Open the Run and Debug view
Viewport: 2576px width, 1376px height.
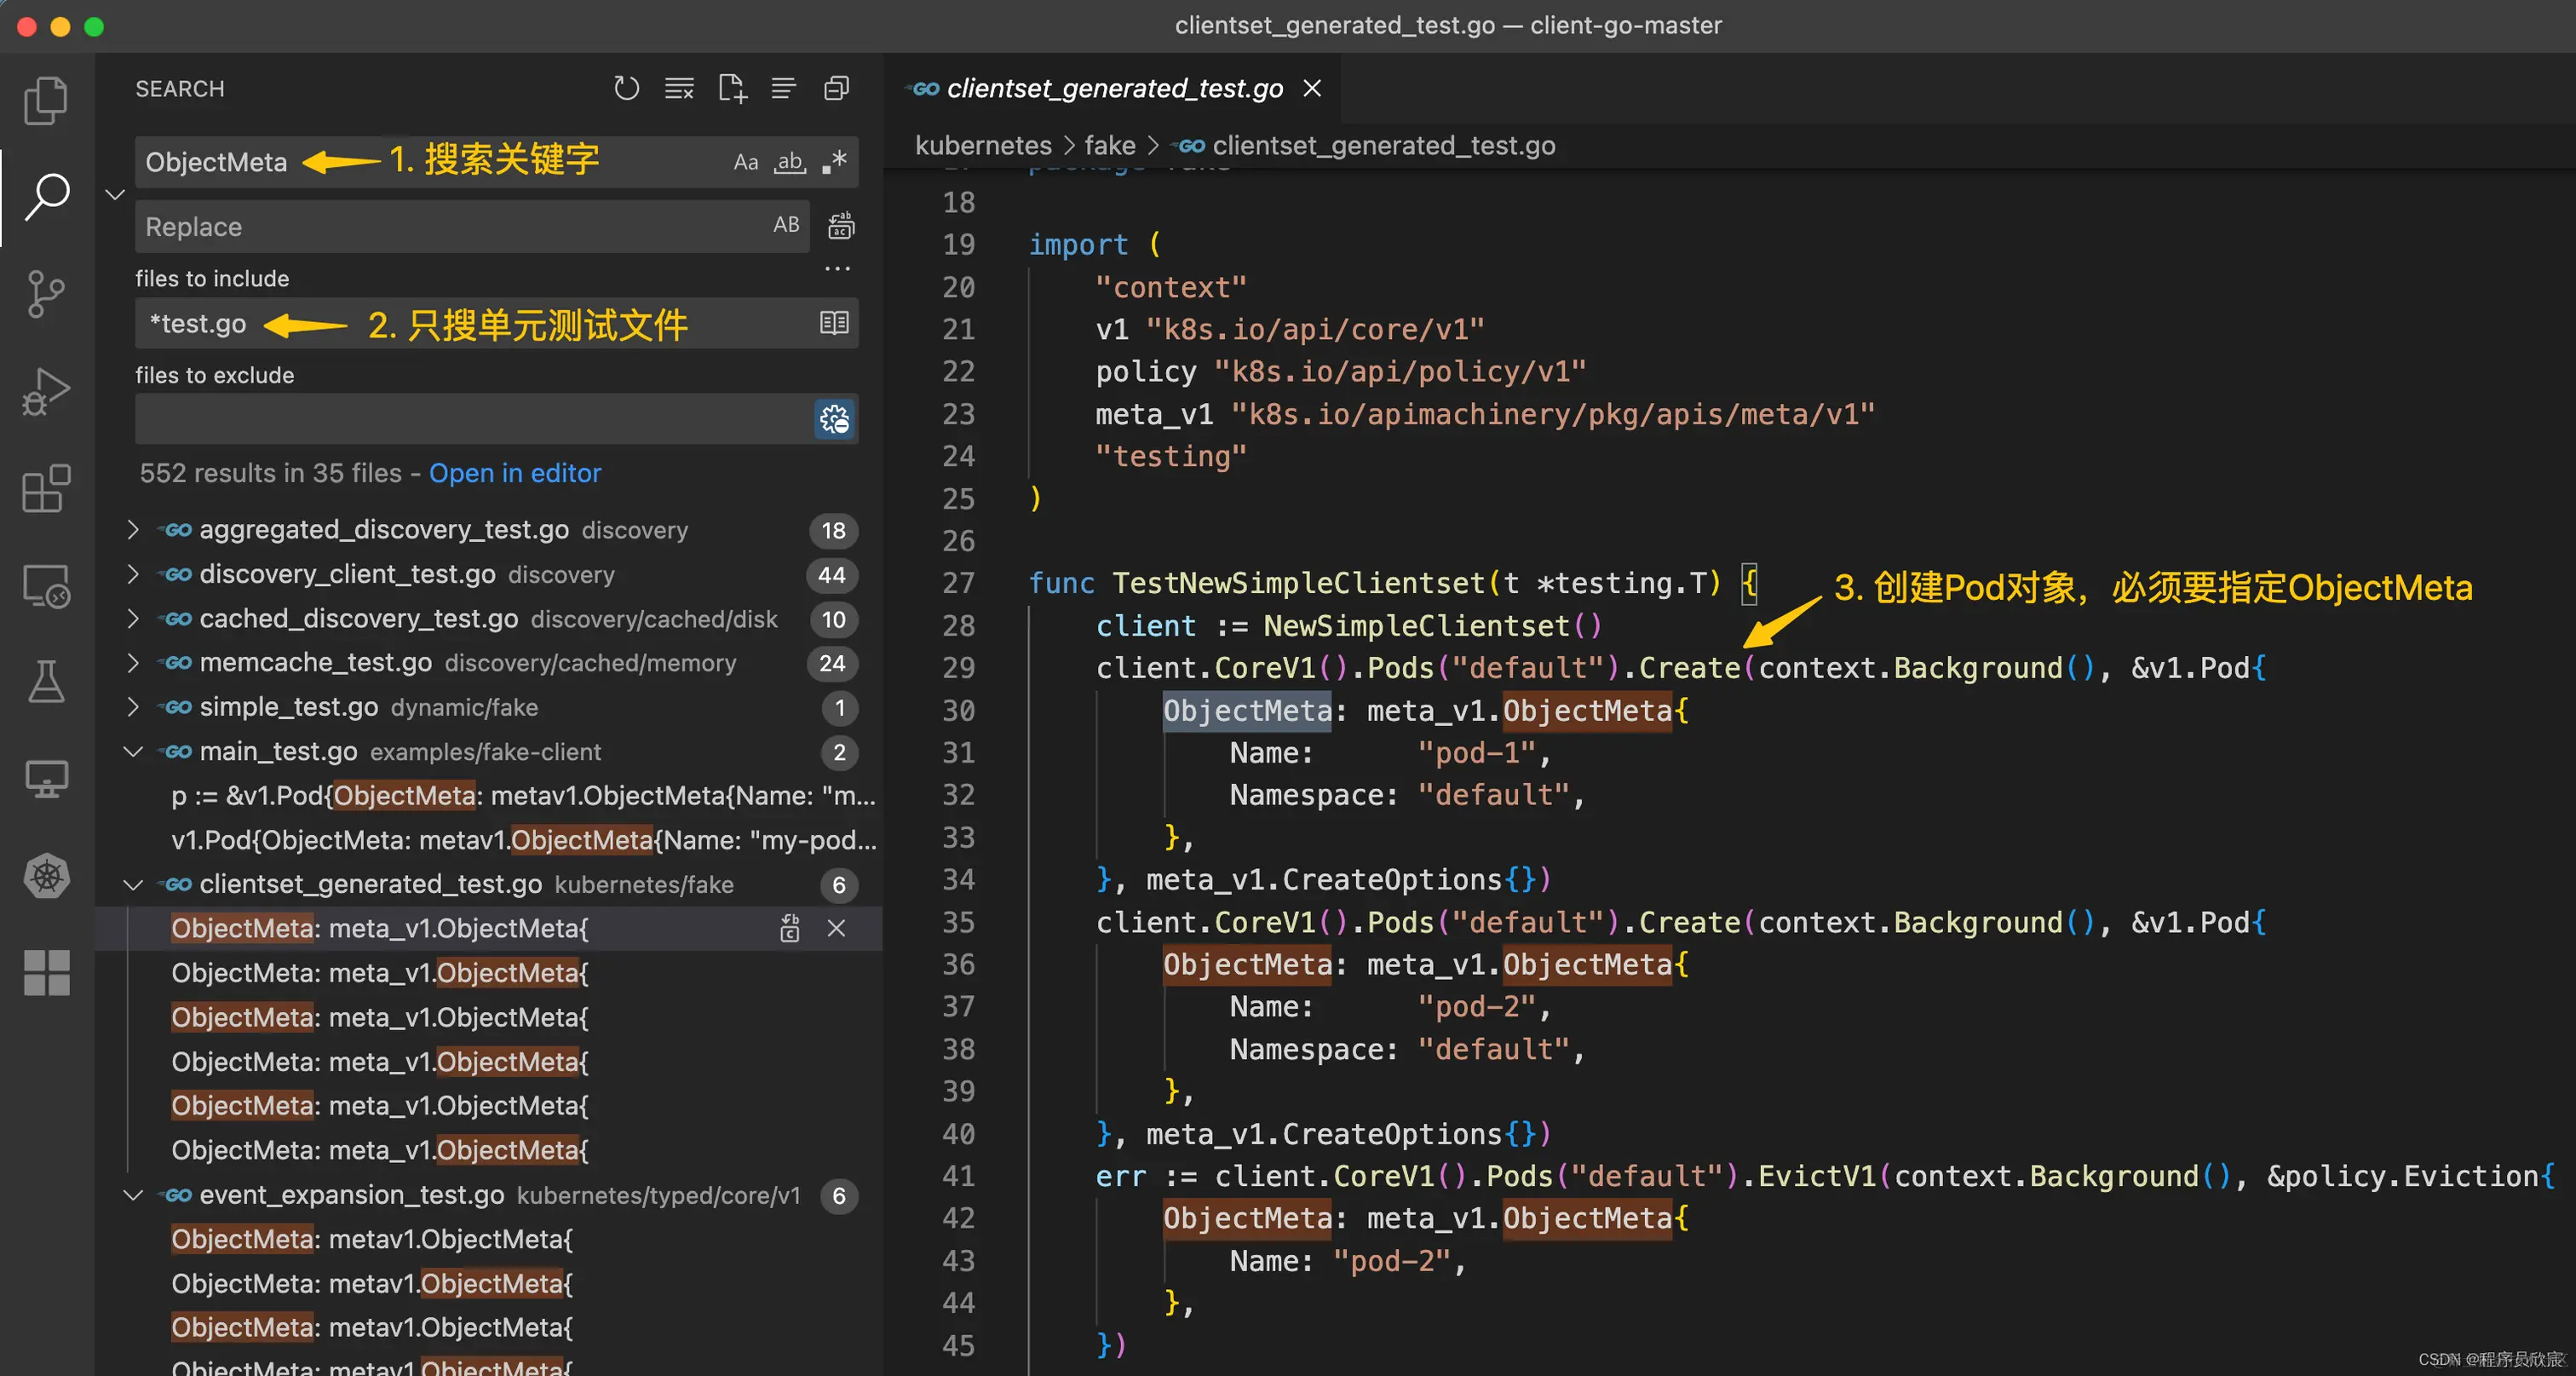(x=46, y=391)
